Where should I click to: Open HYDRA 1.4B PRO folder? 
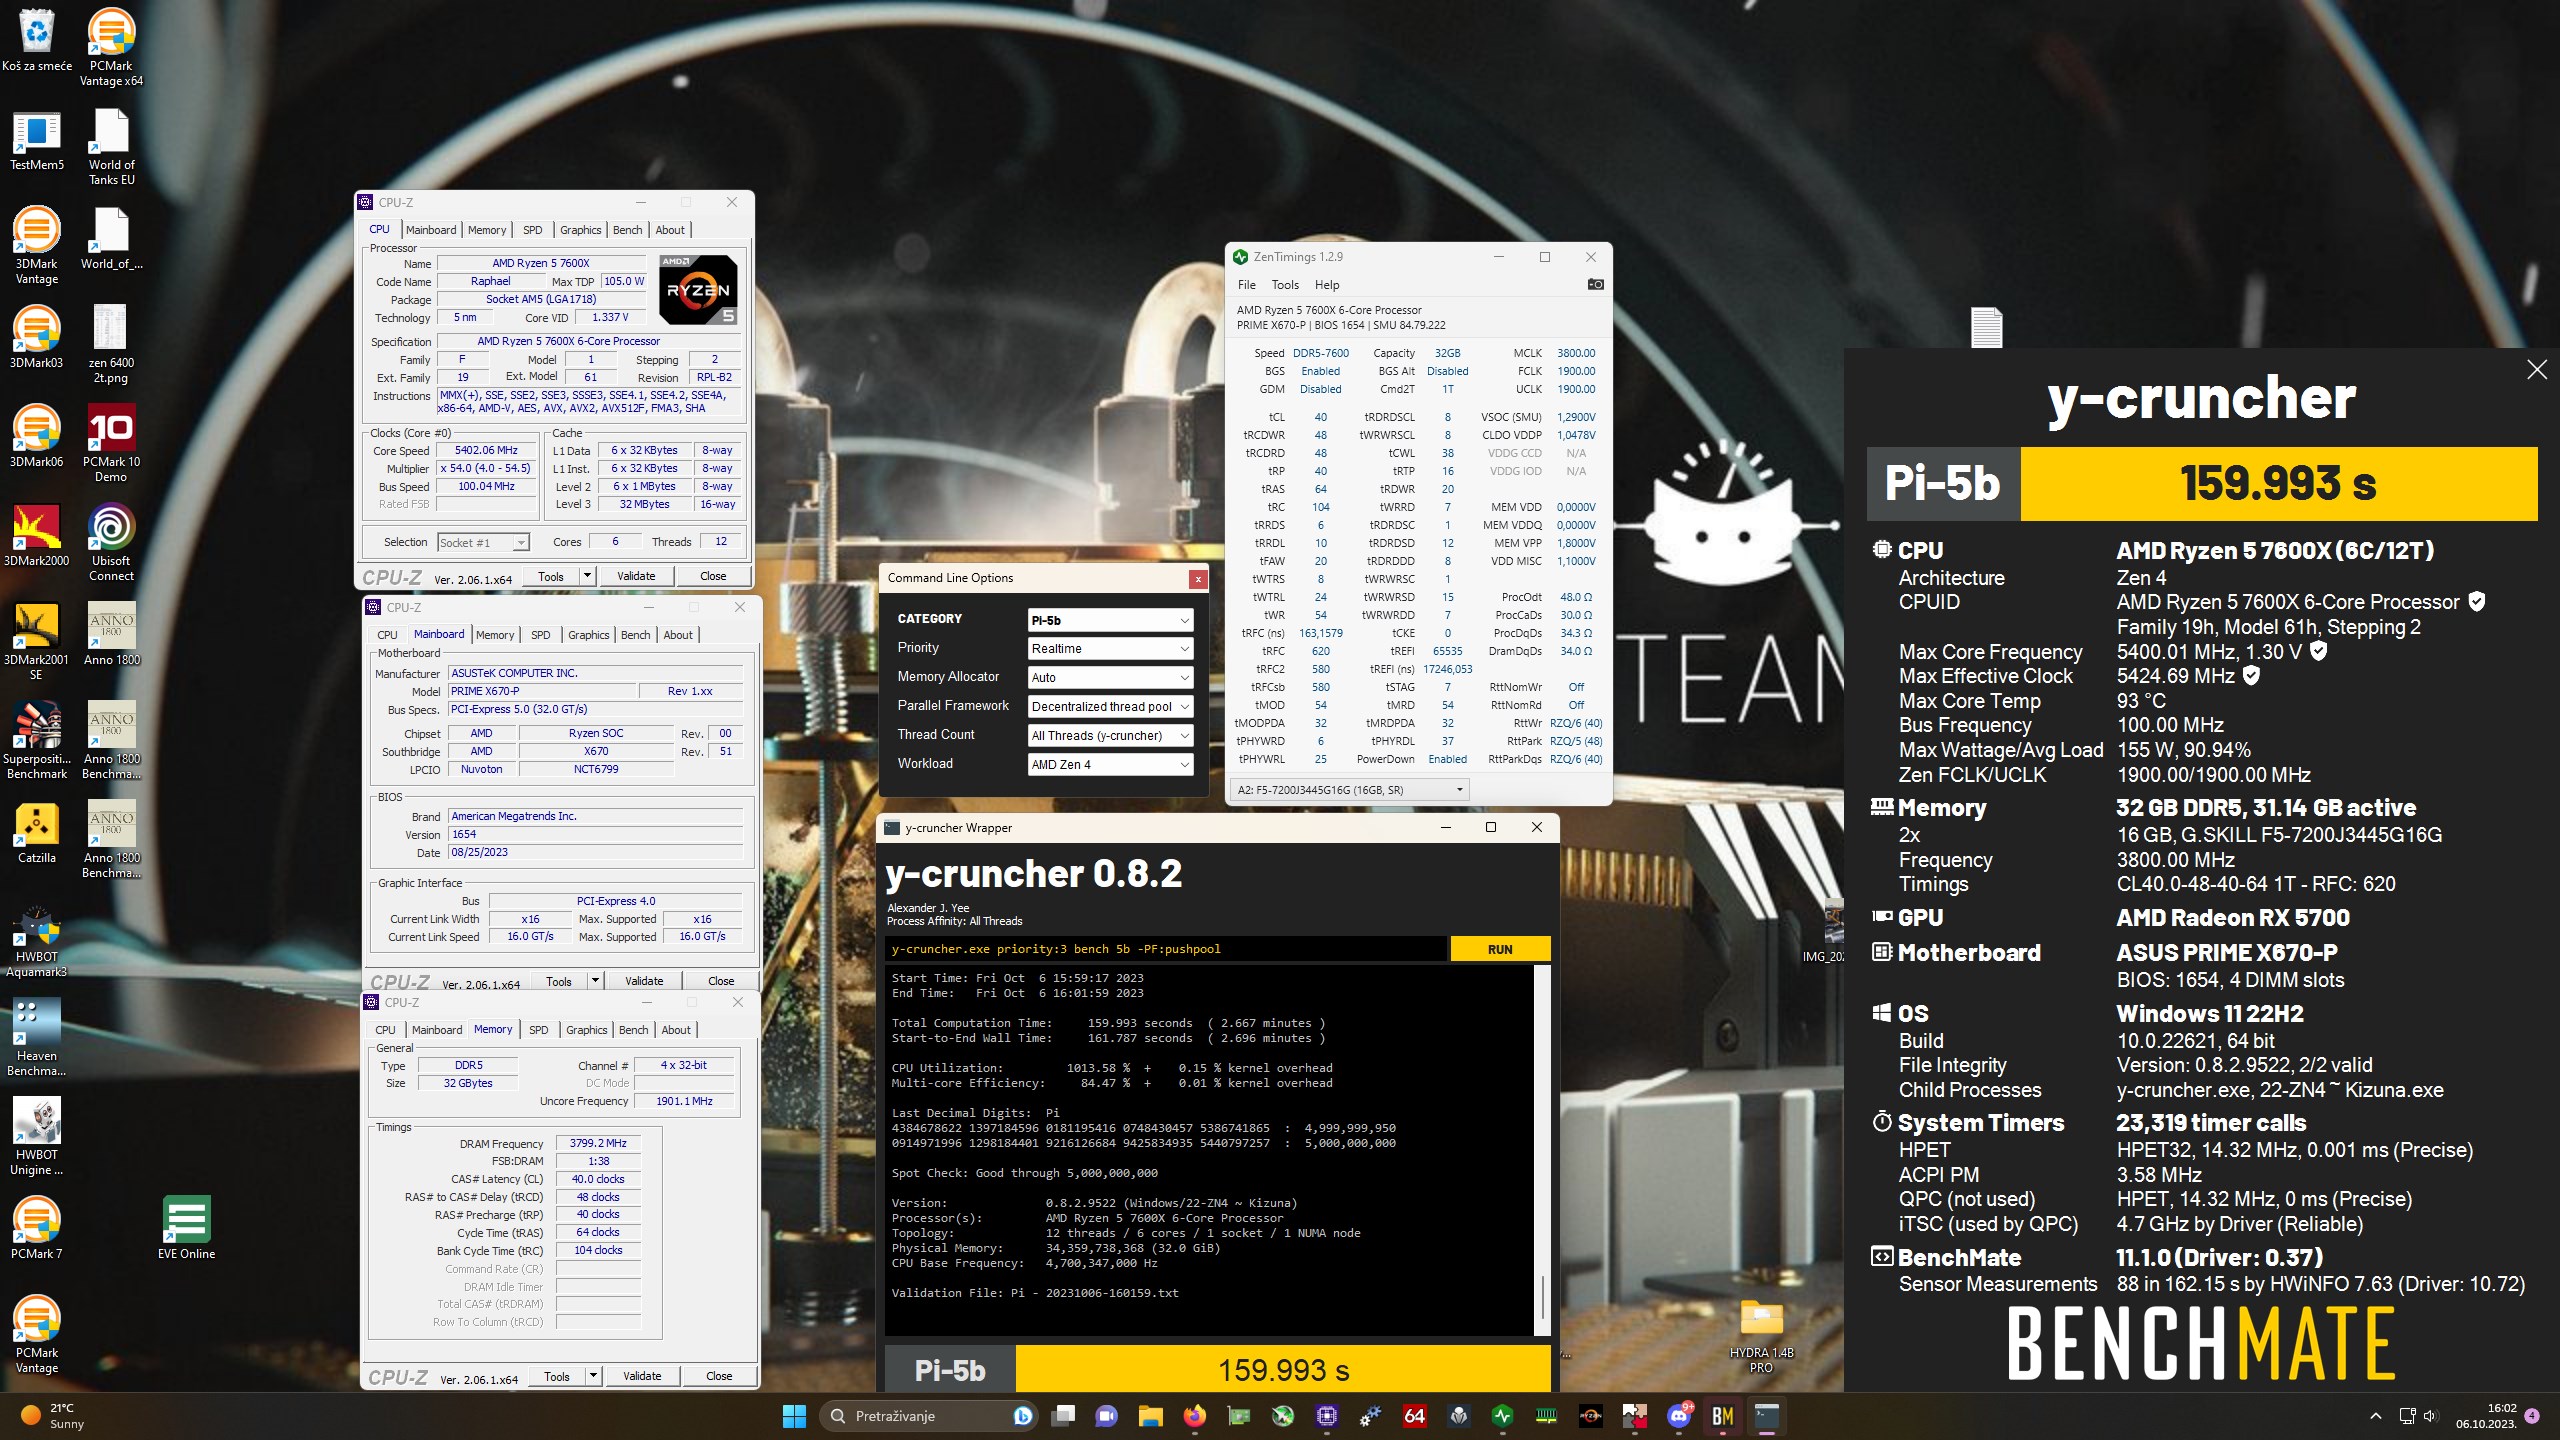[x=1761, y=1336]
